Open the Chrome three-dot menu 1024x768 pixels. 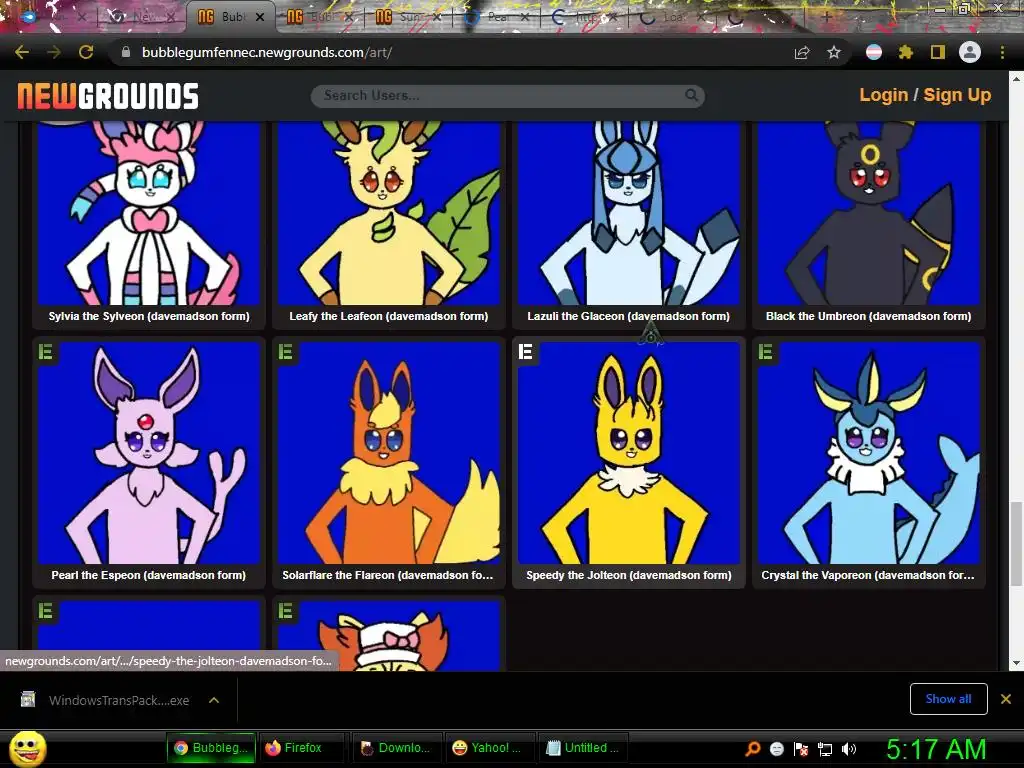click(1002, 52)
